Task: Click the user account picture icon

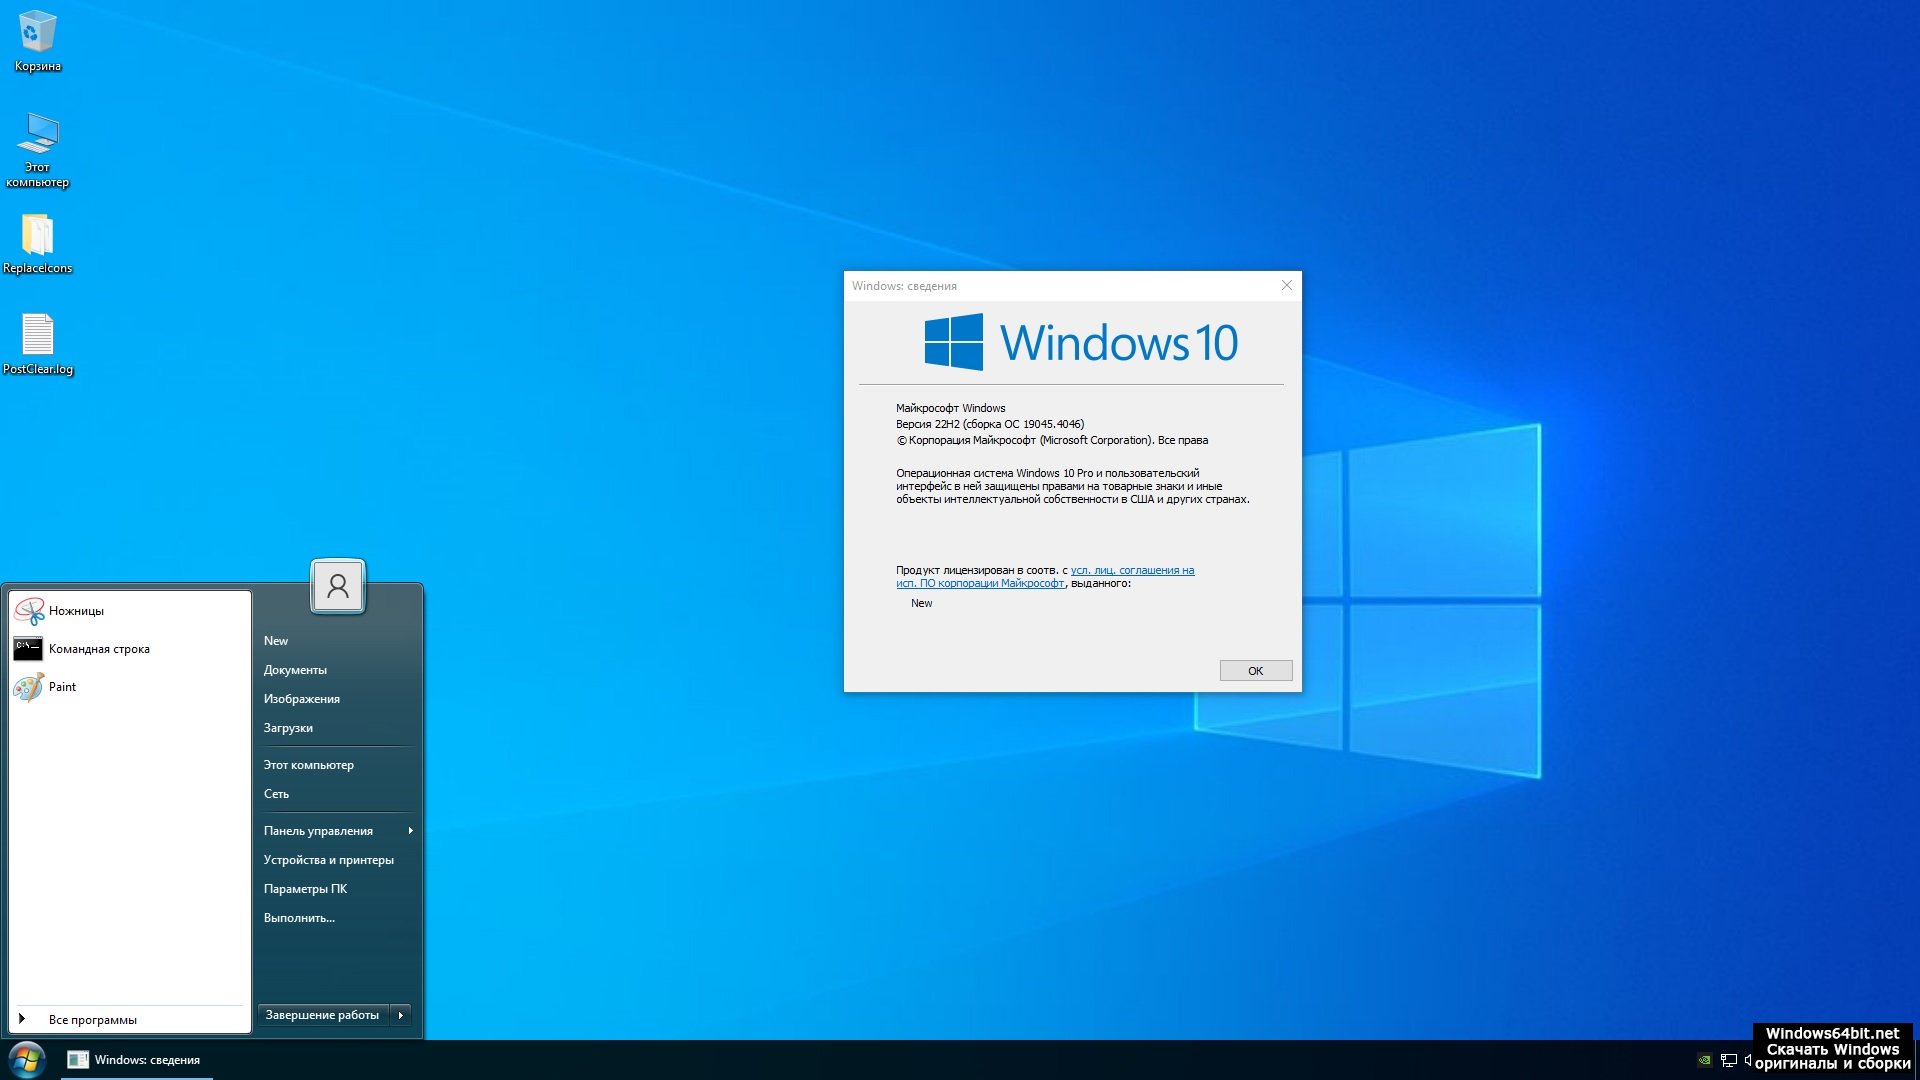Action: pos(338,586)
